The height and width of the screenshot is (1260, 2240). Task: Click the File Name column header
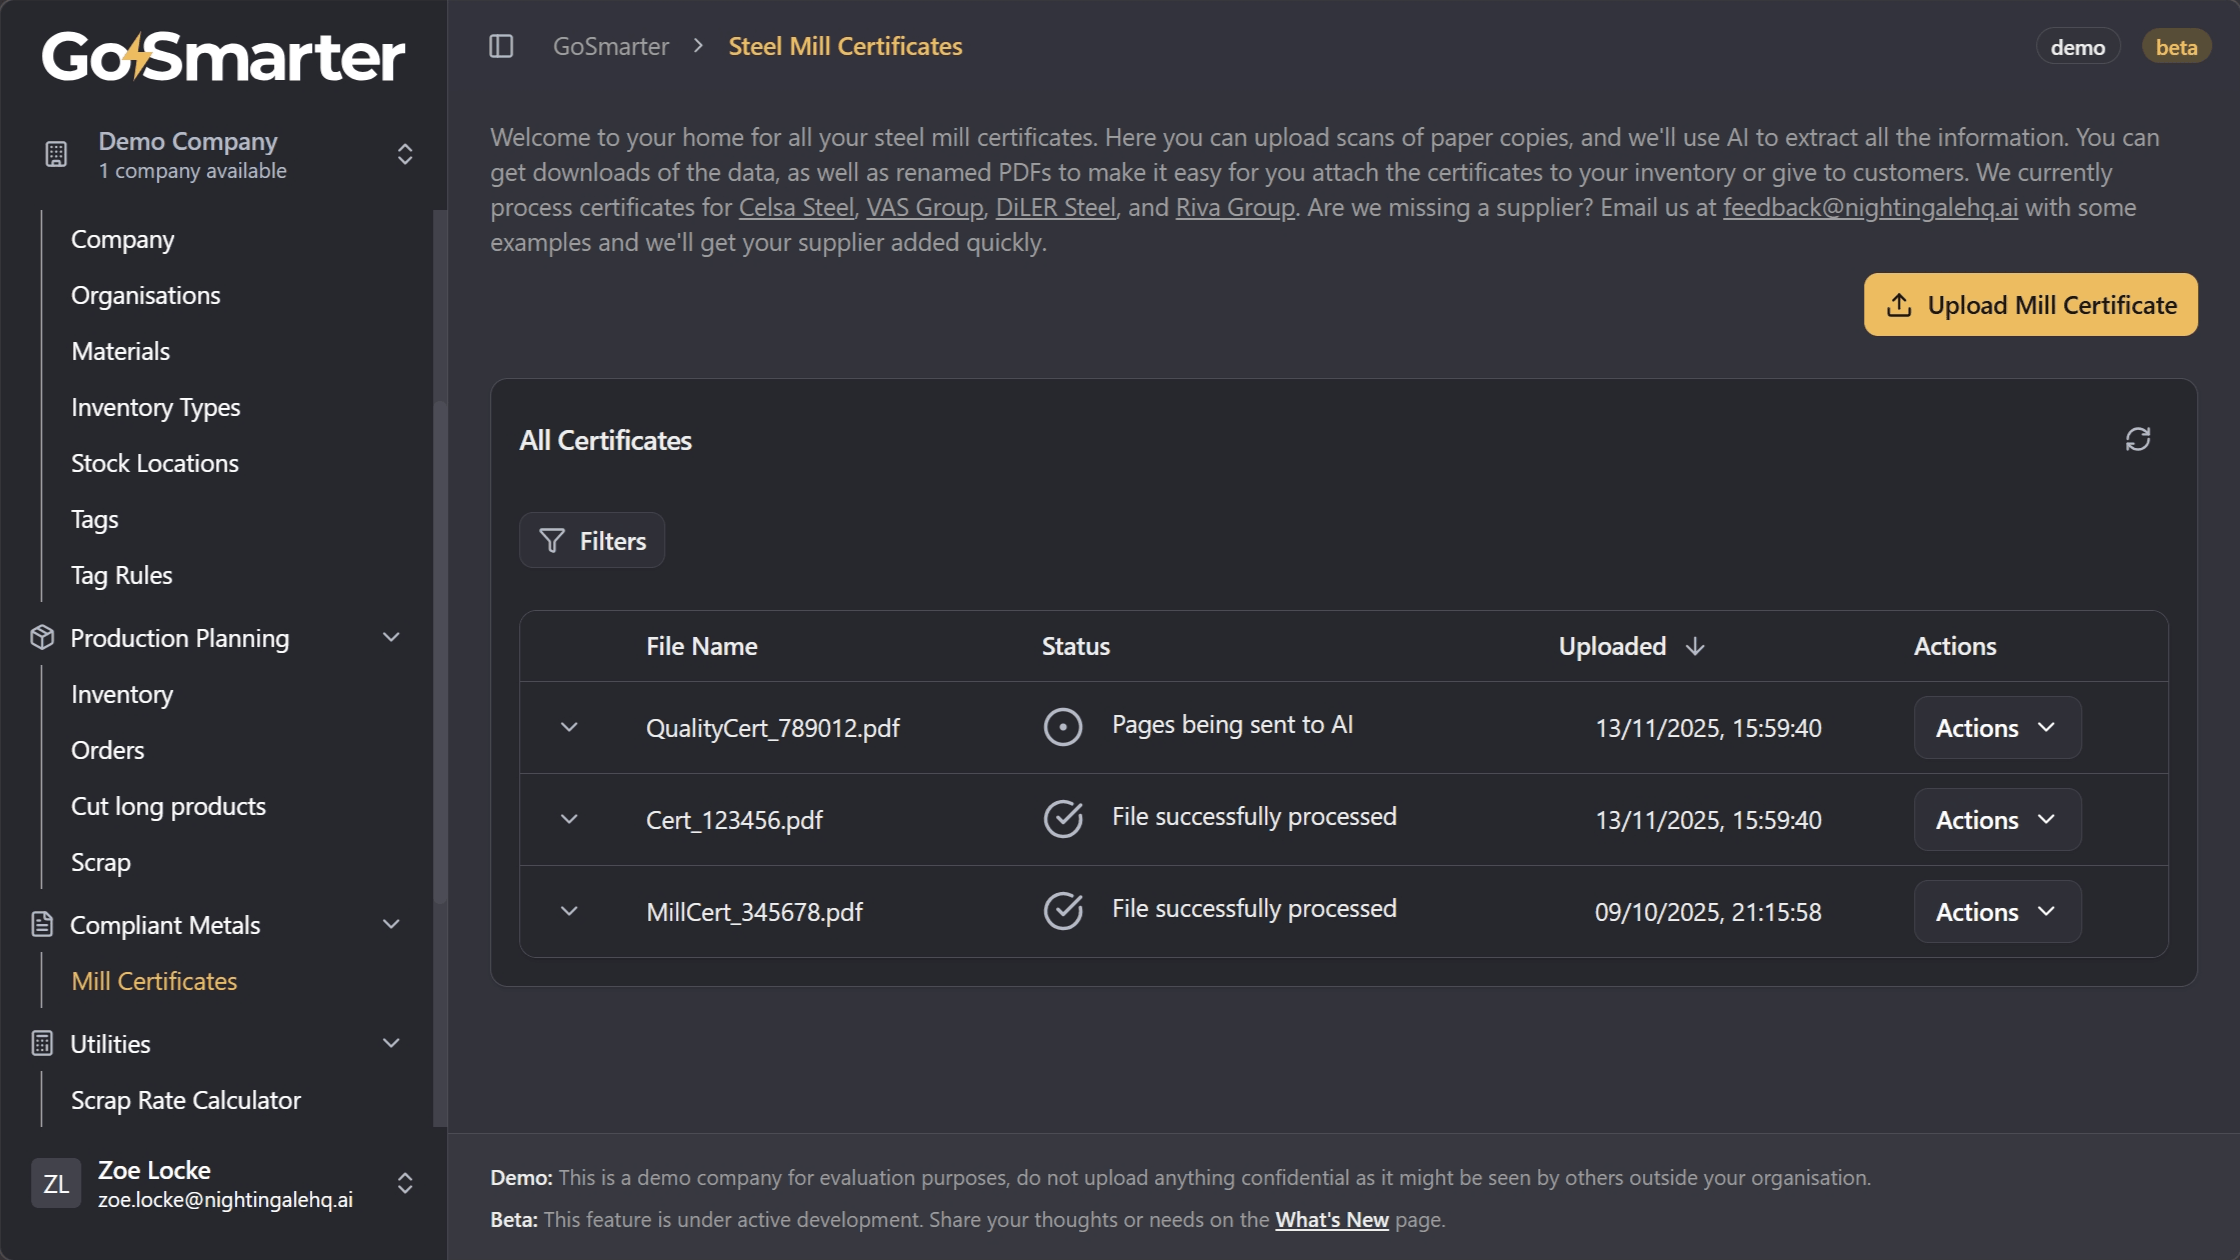(x=702, y=646)
